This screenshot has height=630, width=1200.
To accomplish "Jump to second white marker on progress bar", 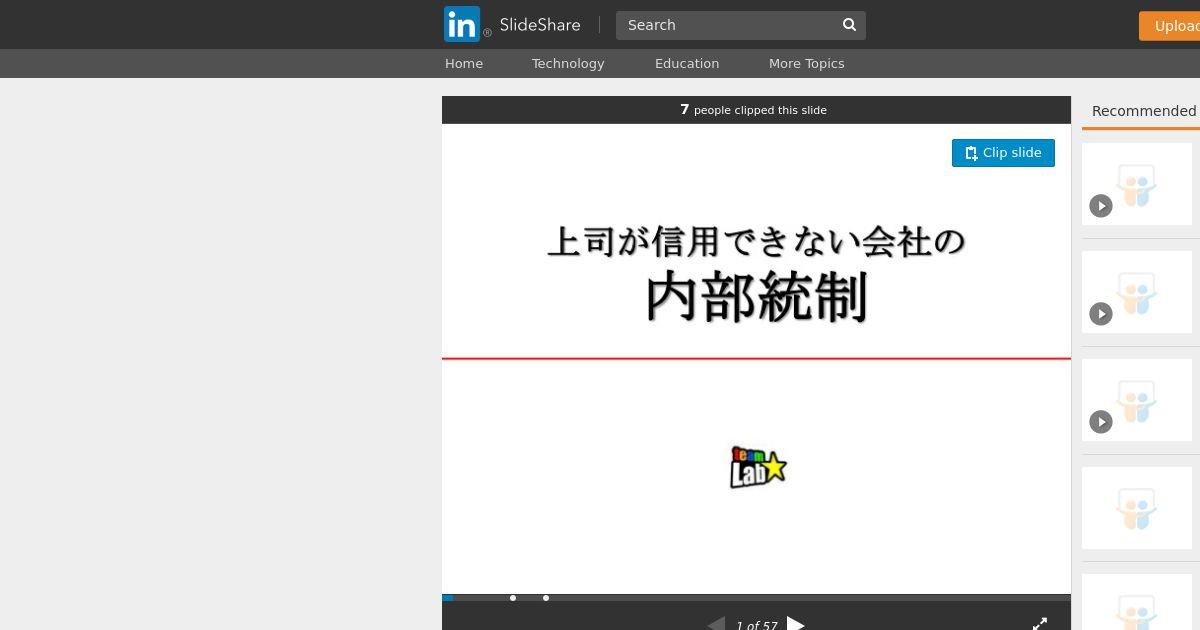I will [546, 598].
